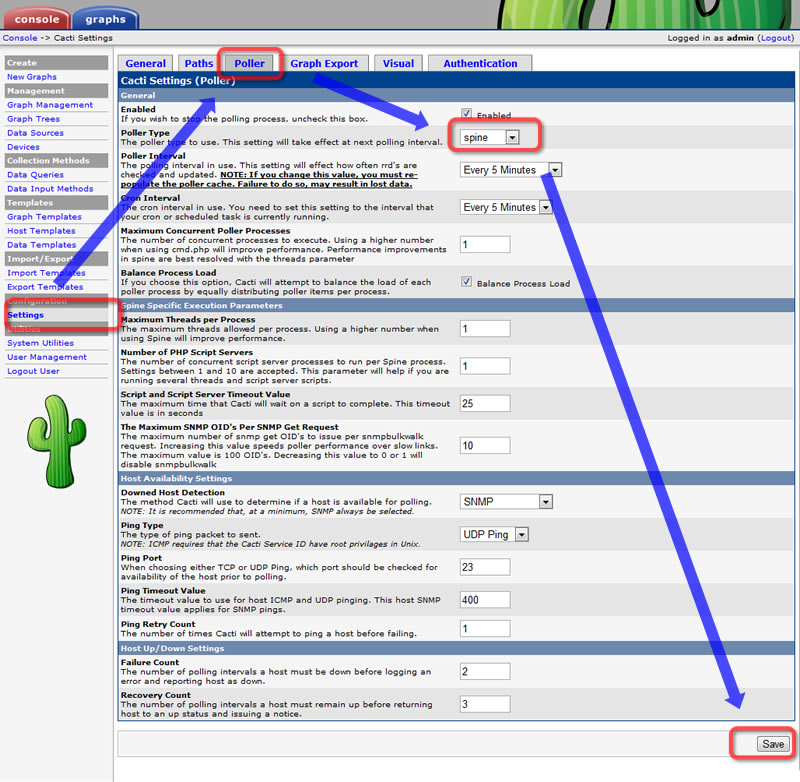Open Import Templates link
800x782 pixels.
(x=46, y=273)
